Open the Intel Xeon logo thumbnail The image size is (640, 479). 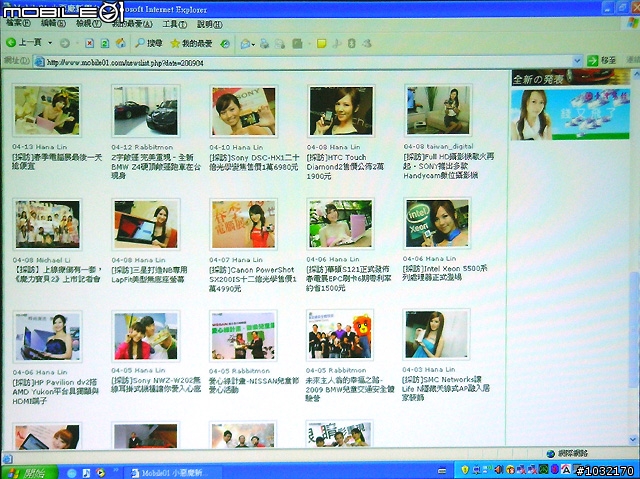pos(437,223)
